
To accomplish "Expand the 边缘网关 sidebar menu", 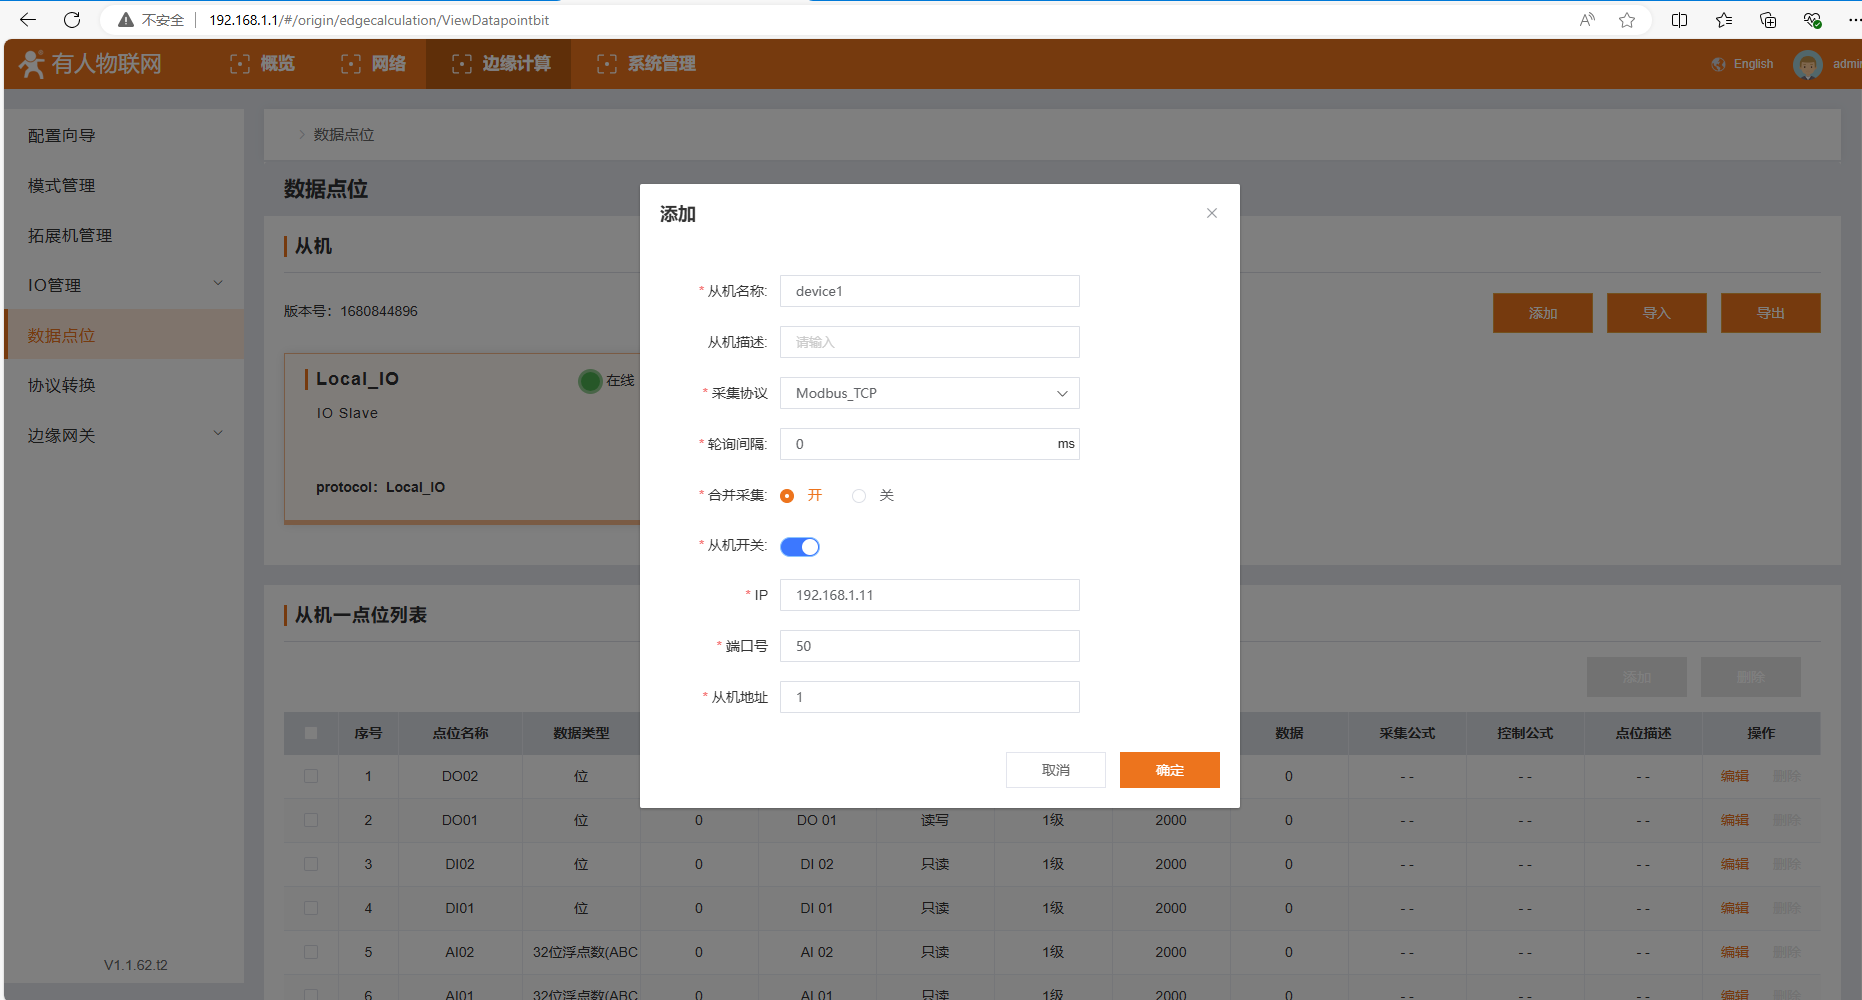I will [x=125, y=435].
